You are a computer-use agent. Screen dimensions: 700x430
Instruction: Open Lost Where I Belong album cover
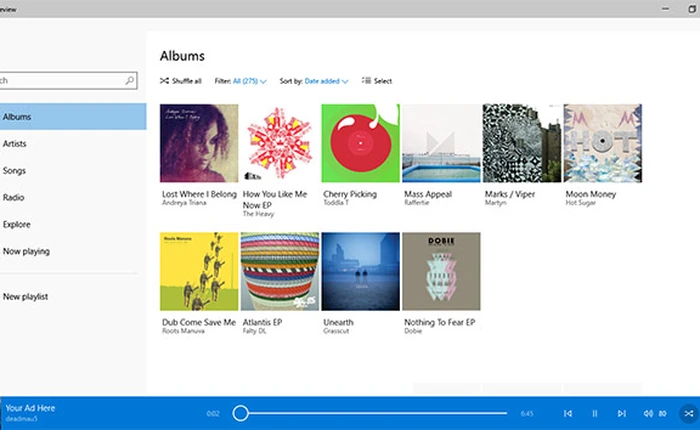(x=199, y=143)
